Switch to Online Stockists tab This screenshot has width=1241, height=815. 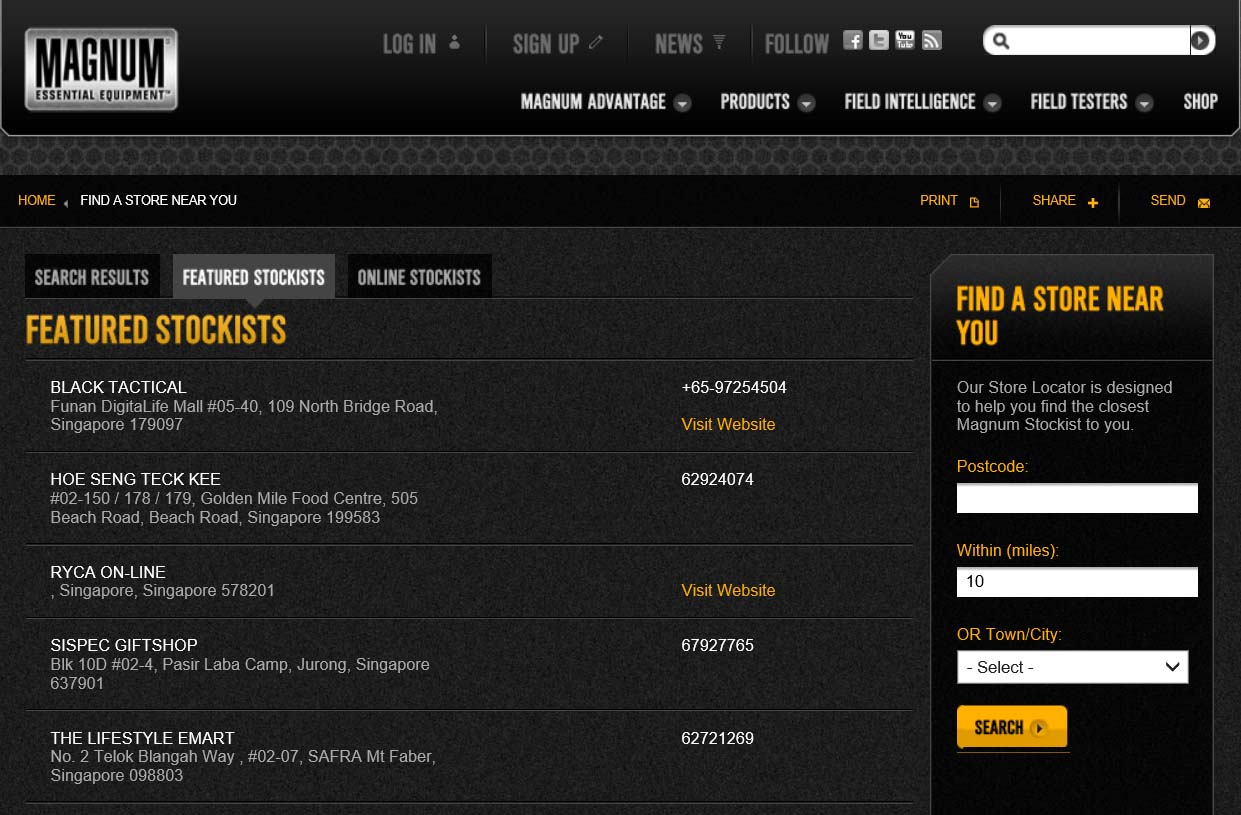click(x=419, y=277)
